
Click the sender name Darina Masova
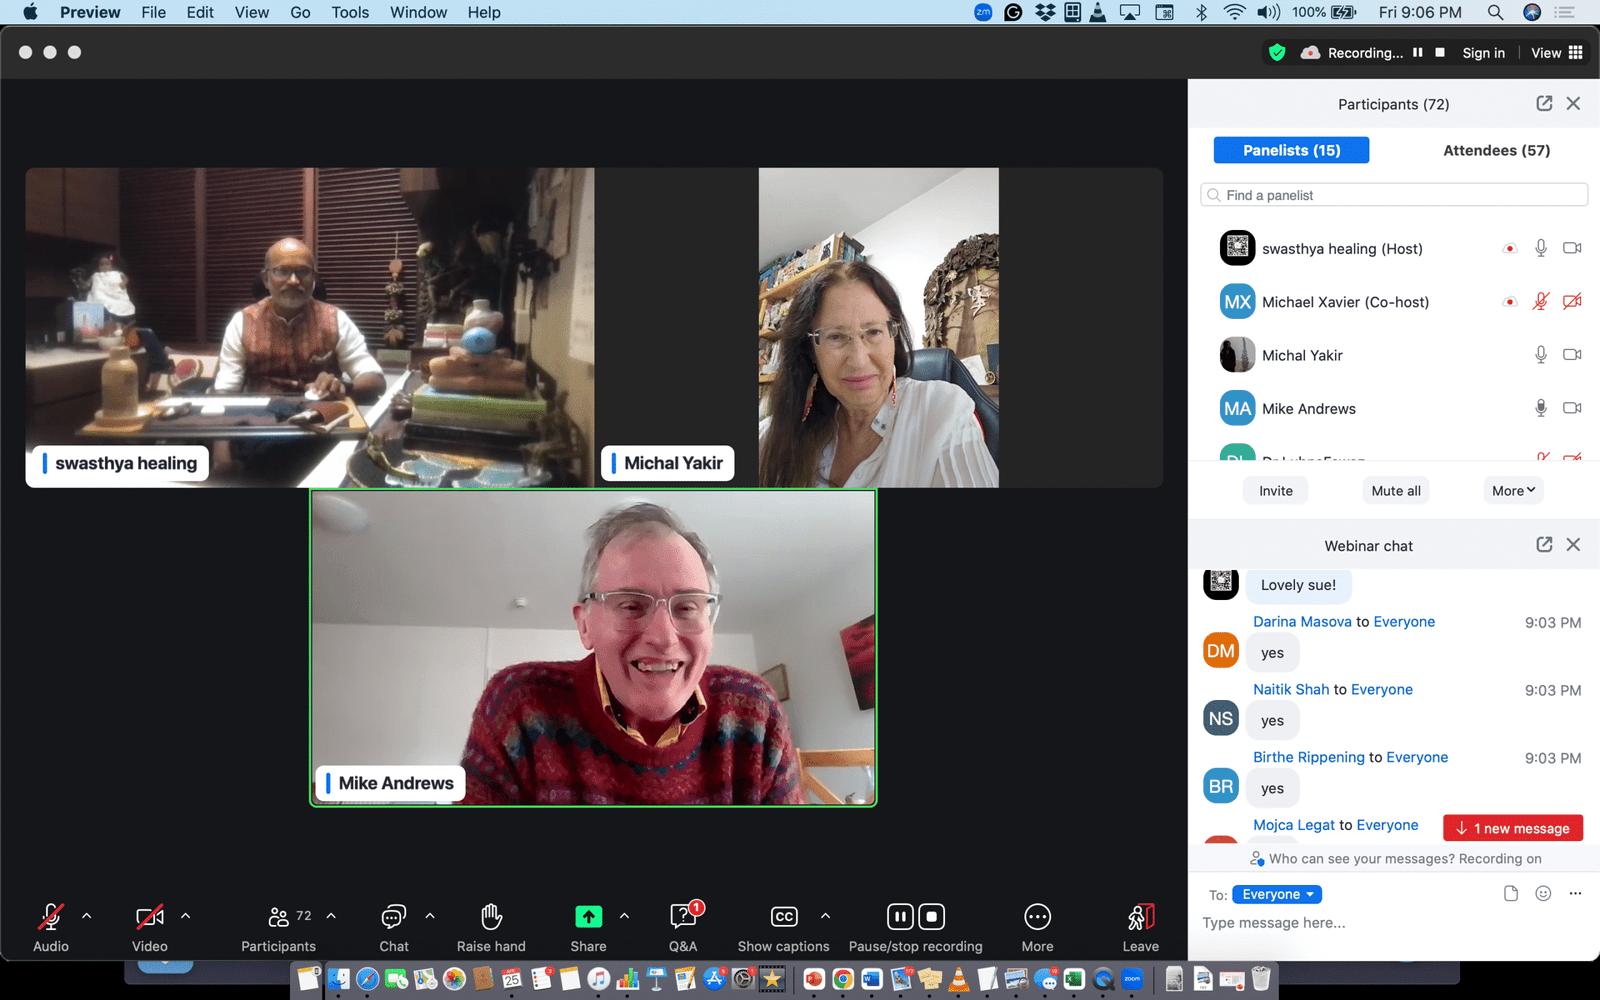click(x=1302, y=621)
